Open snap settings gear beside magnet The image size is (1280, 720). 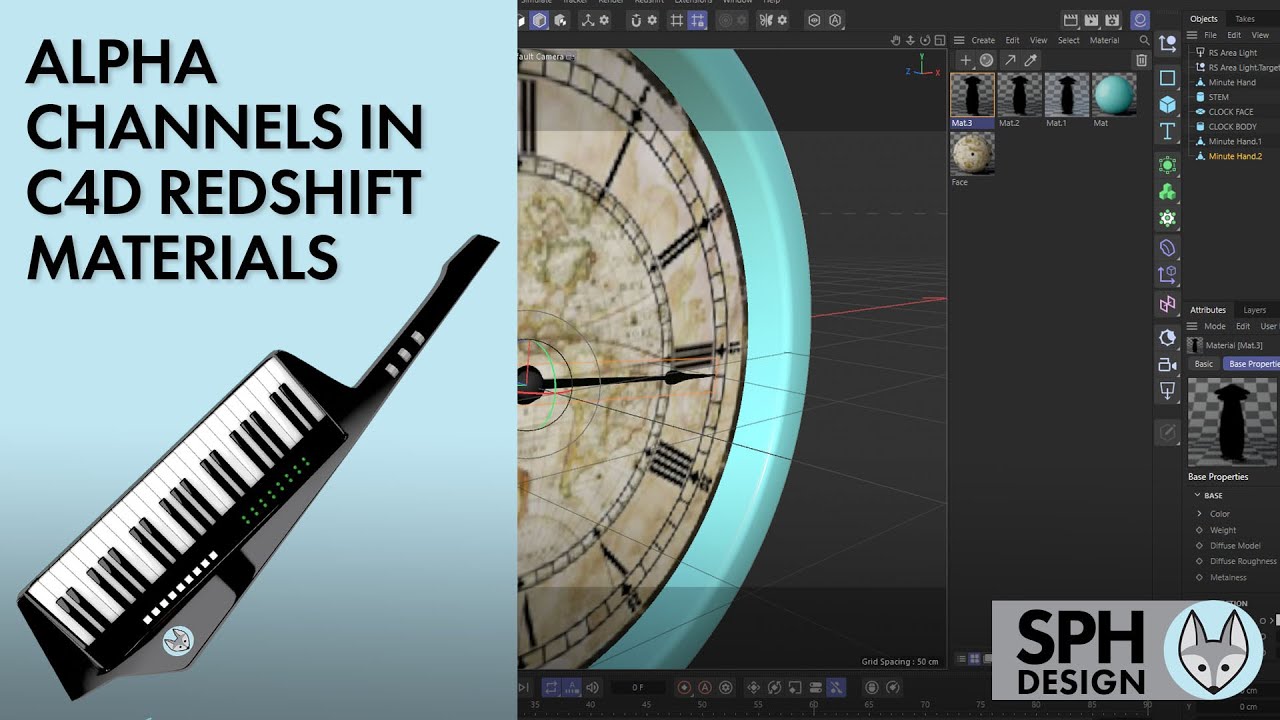tap(652, 20)
